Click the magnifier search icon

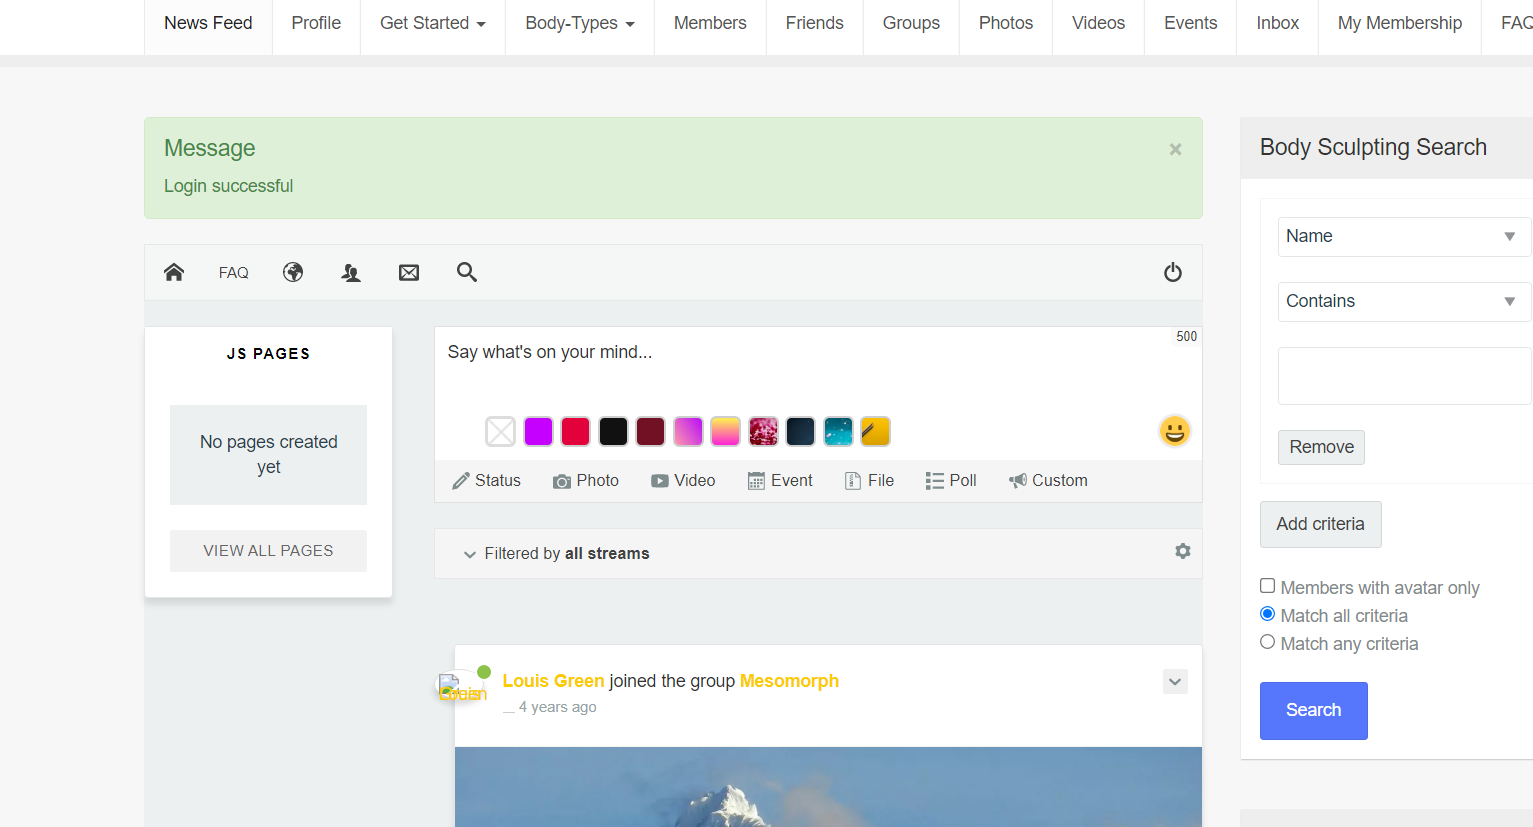(467, 272)
